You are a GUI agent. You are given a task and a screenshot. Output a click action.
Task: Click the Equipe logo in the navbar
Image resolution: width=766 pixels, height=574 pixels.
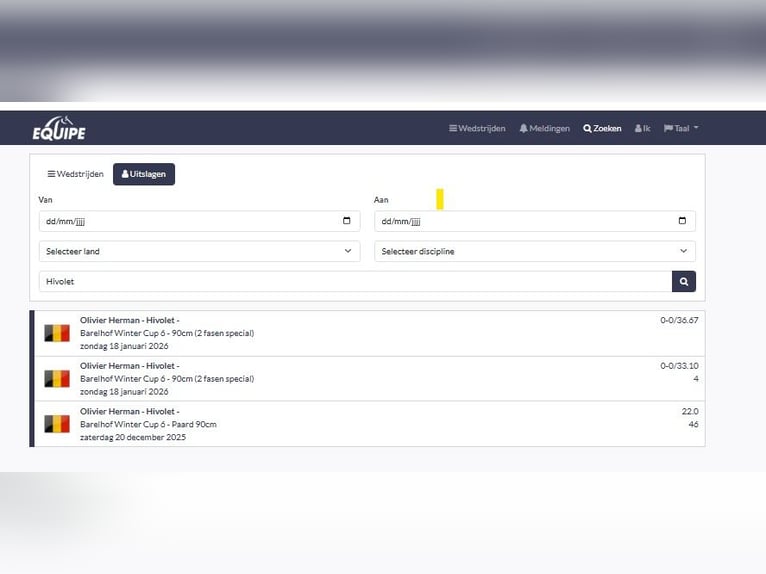pos(59,129)
